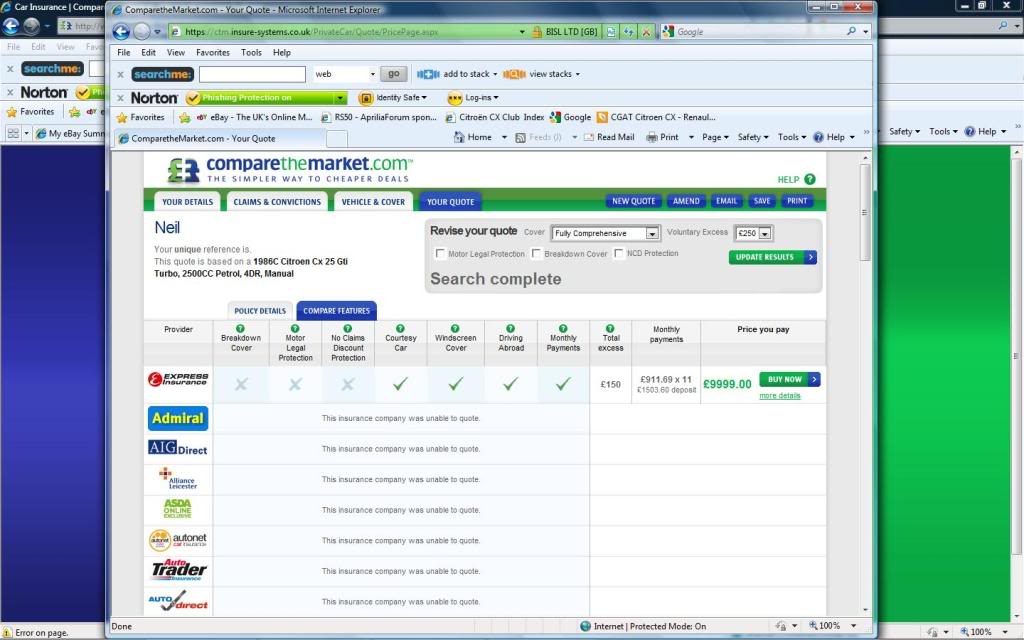Open the searchme web scope dropdown

pyautogui.click(x=345, y=74)
